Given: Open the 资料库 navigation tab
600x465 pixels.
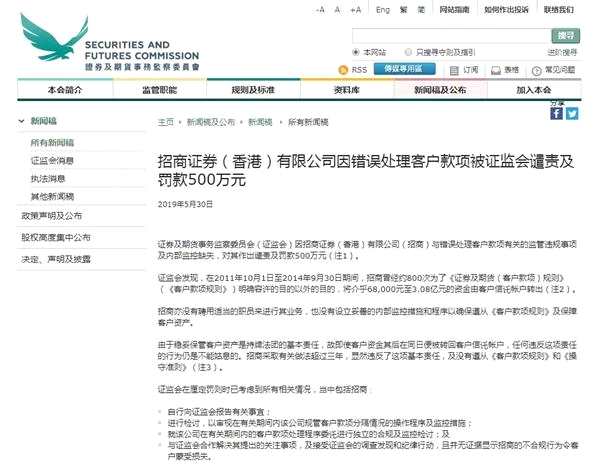Looking at the screenshot, I should (347, 90).
